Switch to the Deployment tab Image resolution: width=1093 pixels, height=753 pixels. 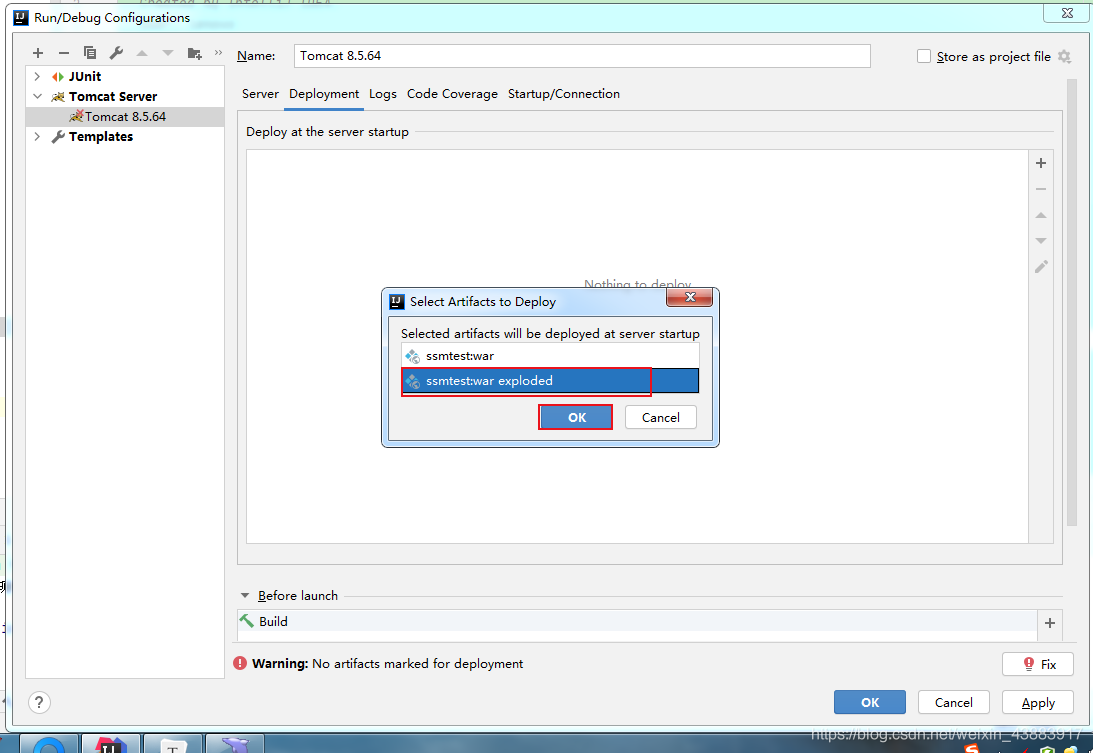point(324,94)
